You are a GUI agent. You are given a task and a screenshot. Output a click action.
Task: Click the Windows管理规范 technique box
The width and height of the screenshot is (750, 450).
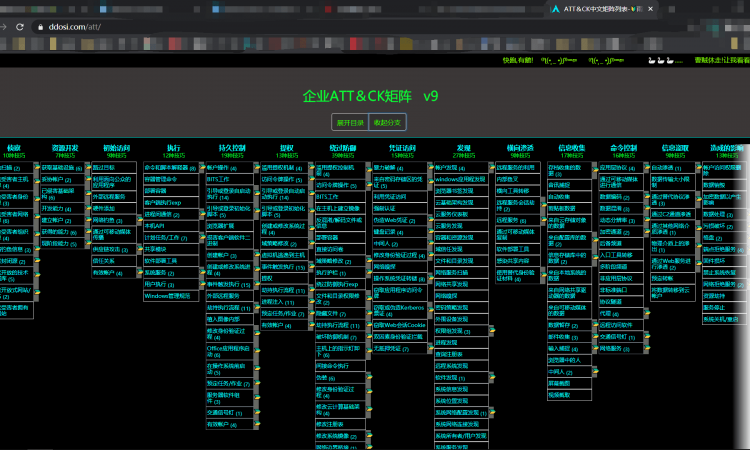coord(171,296)
